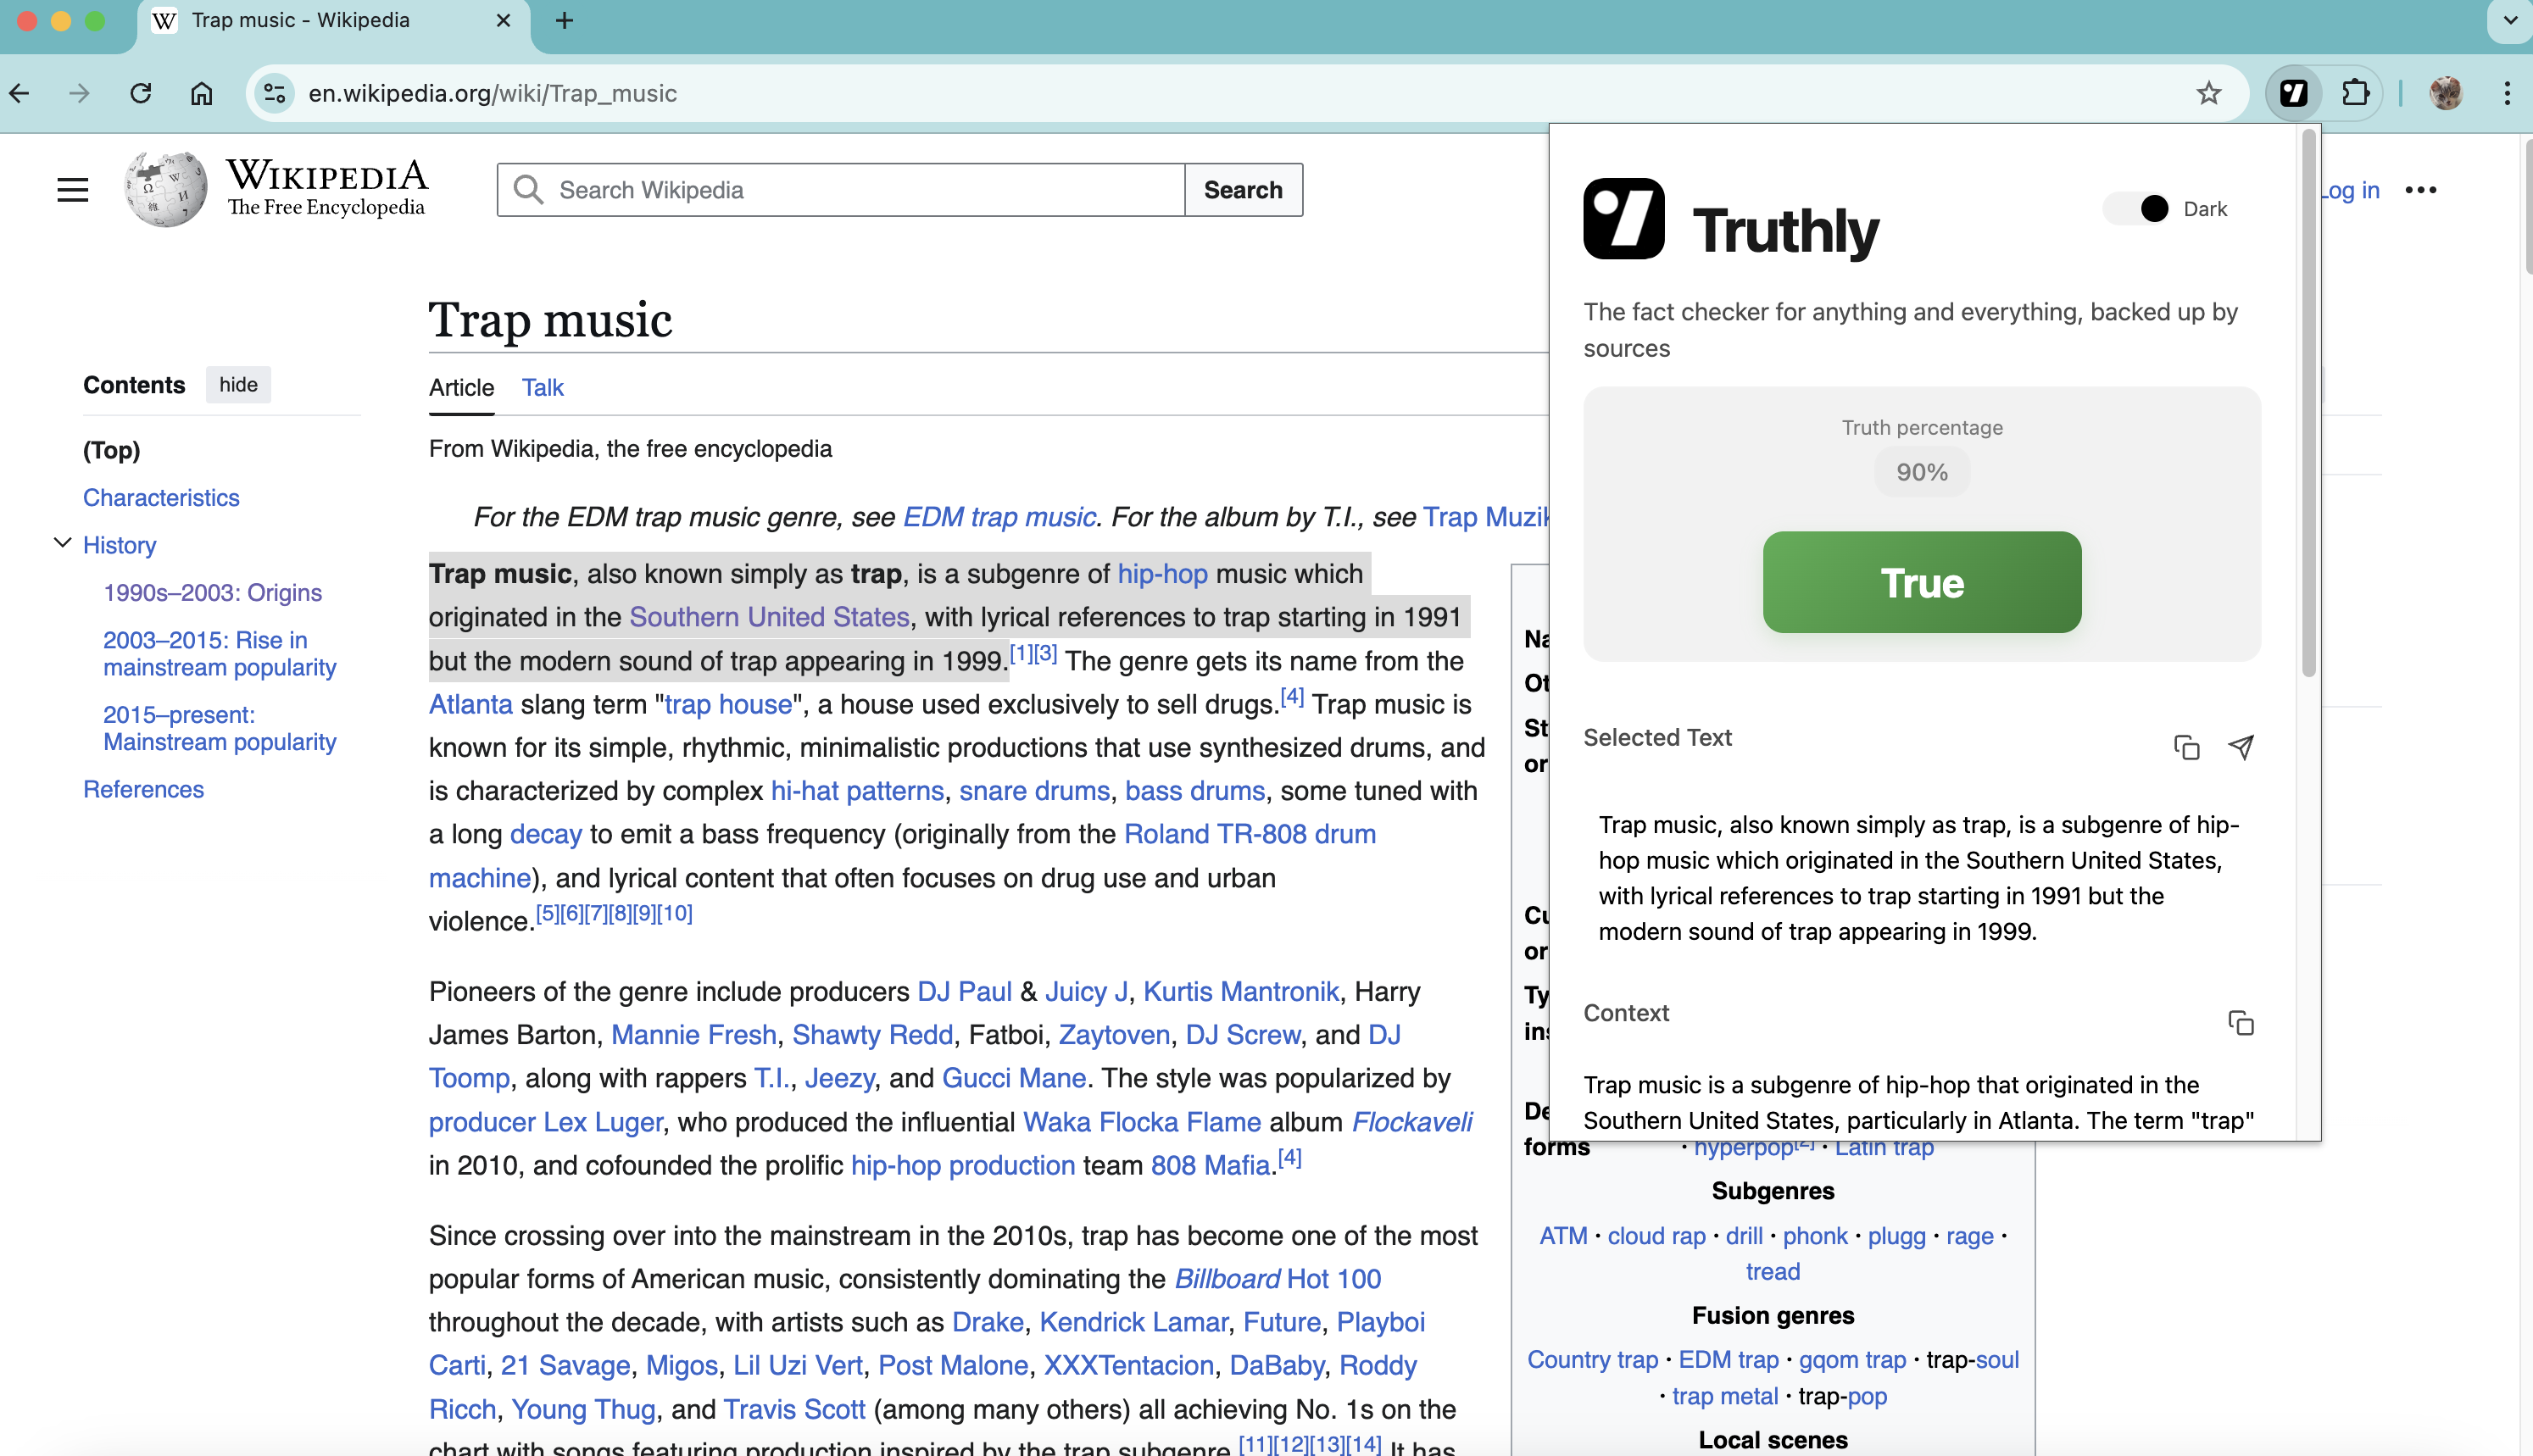This screenshot has width=2533, height=1456.
Task: Reload the current page
Action: [x=141, y=93]
